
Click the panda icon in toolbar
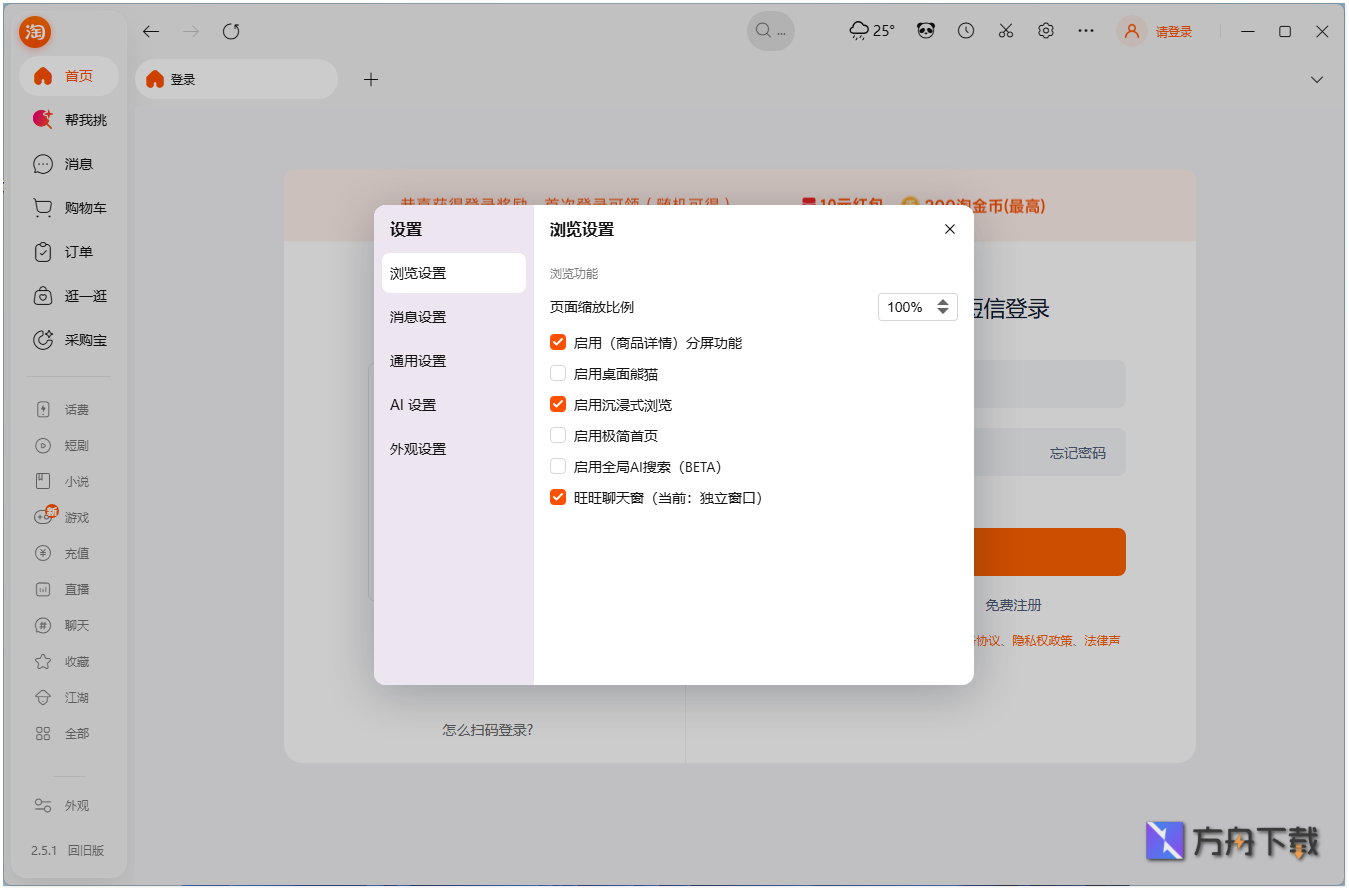coord(926,31)
